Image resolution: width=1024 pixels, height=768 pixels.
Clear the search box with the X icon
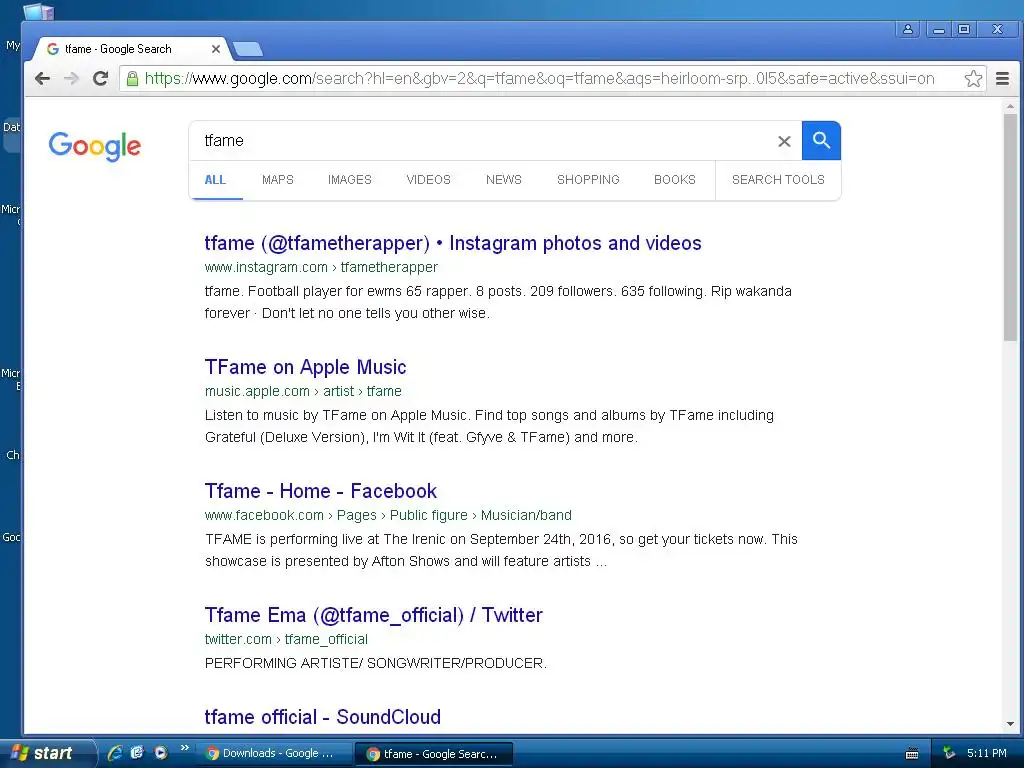click(784, 141)
